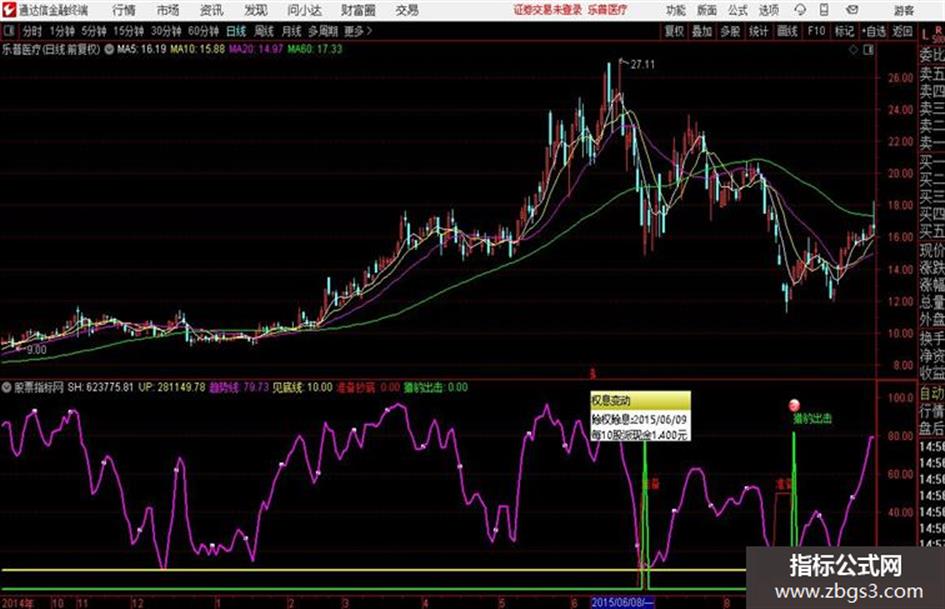Click the highlighted 2015/06/08 date marker
Viewport: 945px width, 609px height.
[x=622, y=602]
